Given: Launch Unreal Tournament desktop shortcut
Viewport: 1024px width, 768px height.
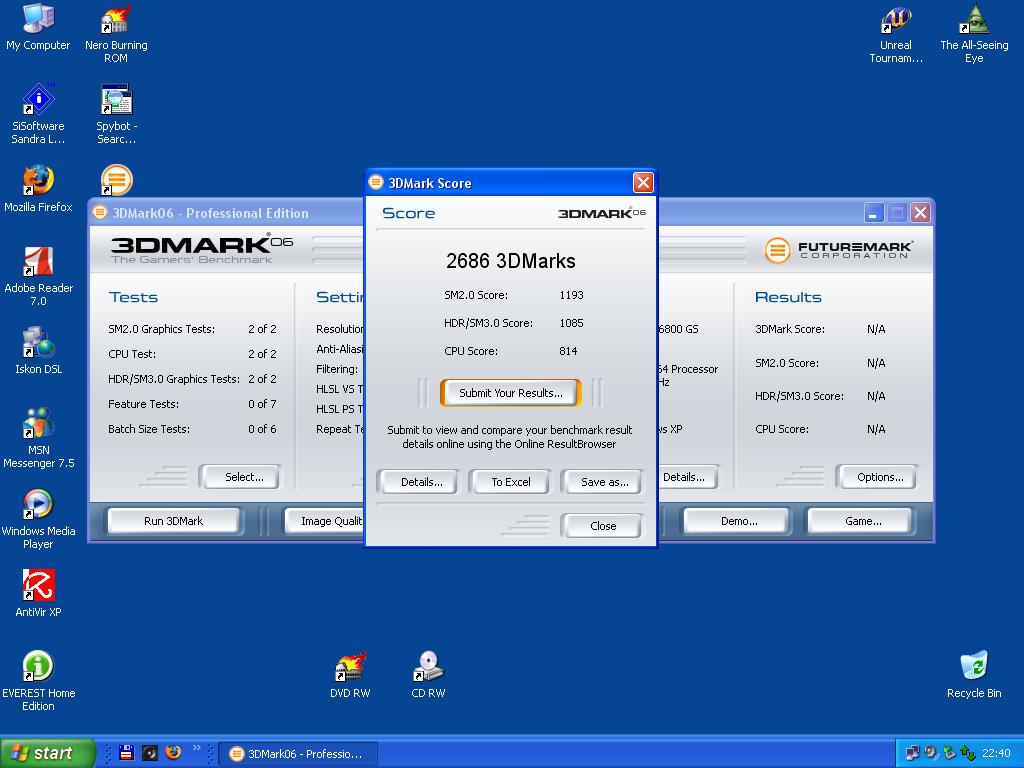Looking at the screenshot, I should coord(895,20).
